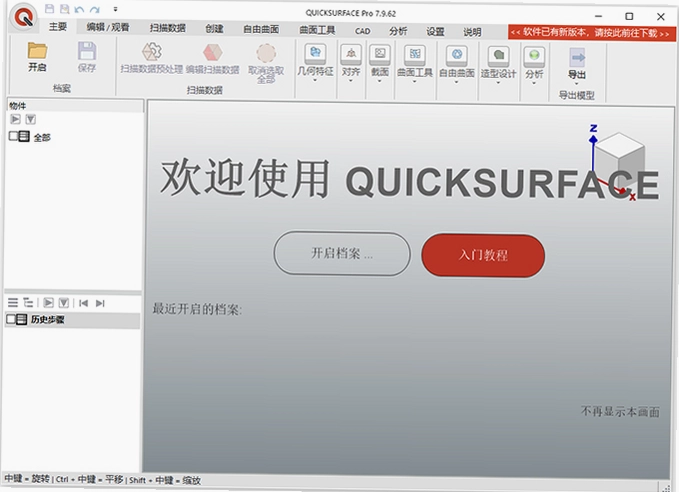679x492 pixels.
Task: Click the red 入门教程 button
Action: click(483, 255)
